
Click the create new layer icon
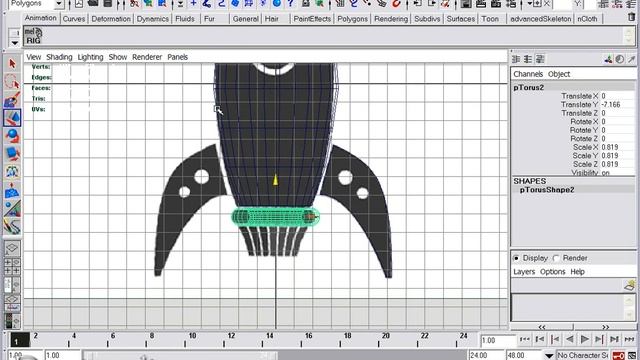(x=630, y=285)
